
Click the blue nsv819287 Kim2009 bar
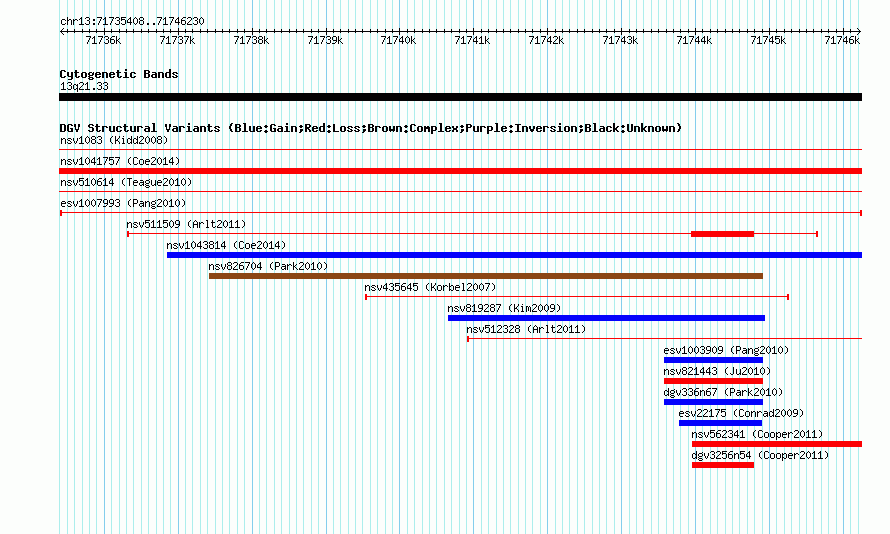click(x=606, y=318)
